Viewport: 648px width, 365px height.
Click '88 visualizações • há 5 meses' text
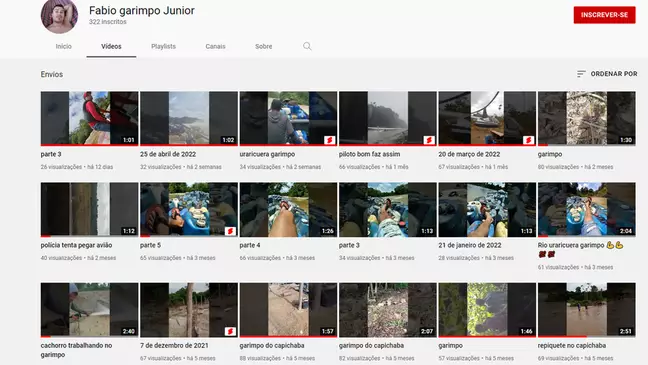[x=277, y=358]
